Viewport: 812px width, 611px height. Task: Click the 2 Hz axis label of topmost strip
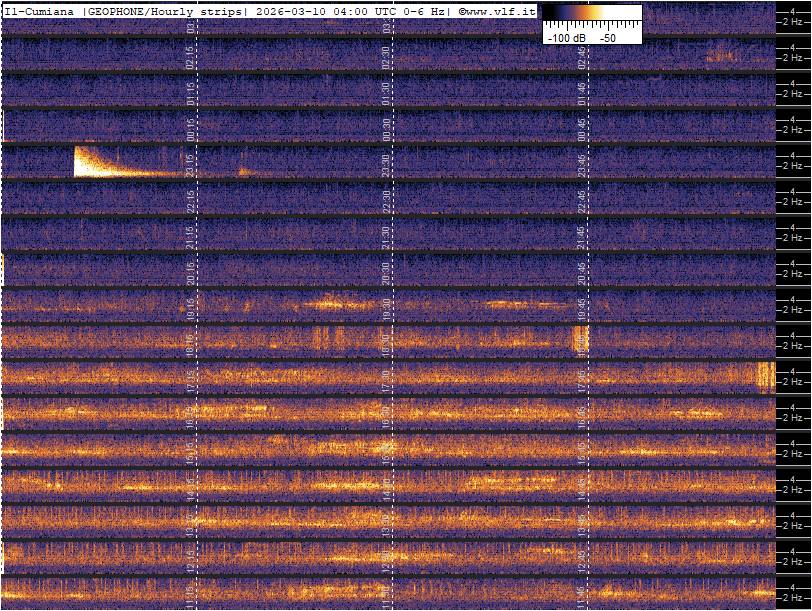coord(791,22)
